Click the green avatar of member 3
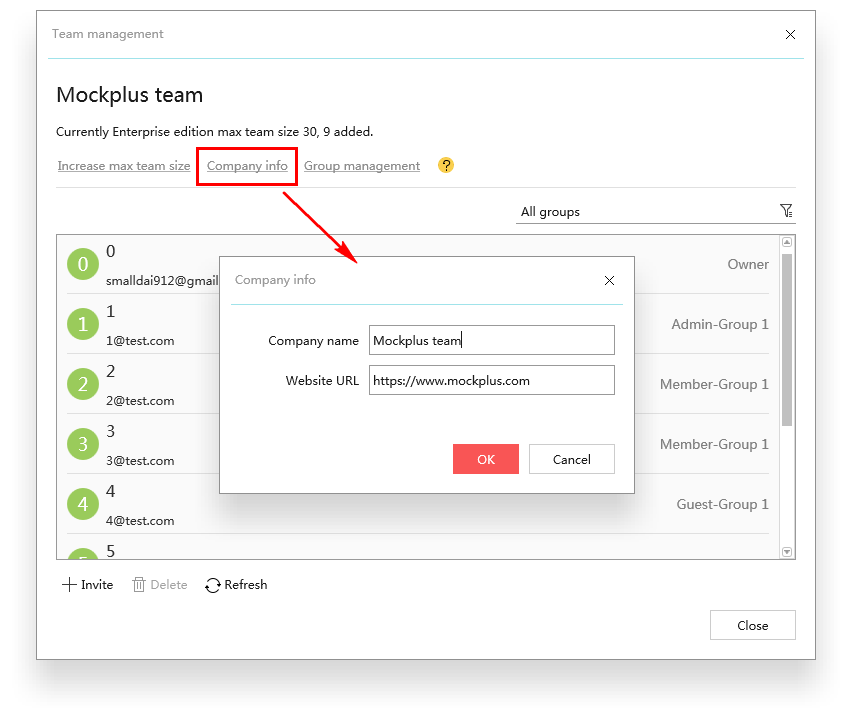Image resolution: width=852 pixels, height=724 pixels. tap(83, 444)
